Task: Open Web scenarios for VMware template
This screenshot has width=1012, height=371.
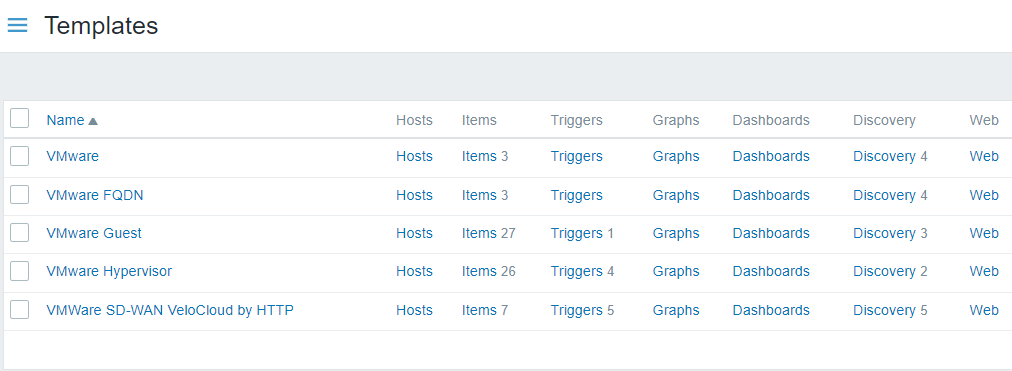Action: point(984,156)
